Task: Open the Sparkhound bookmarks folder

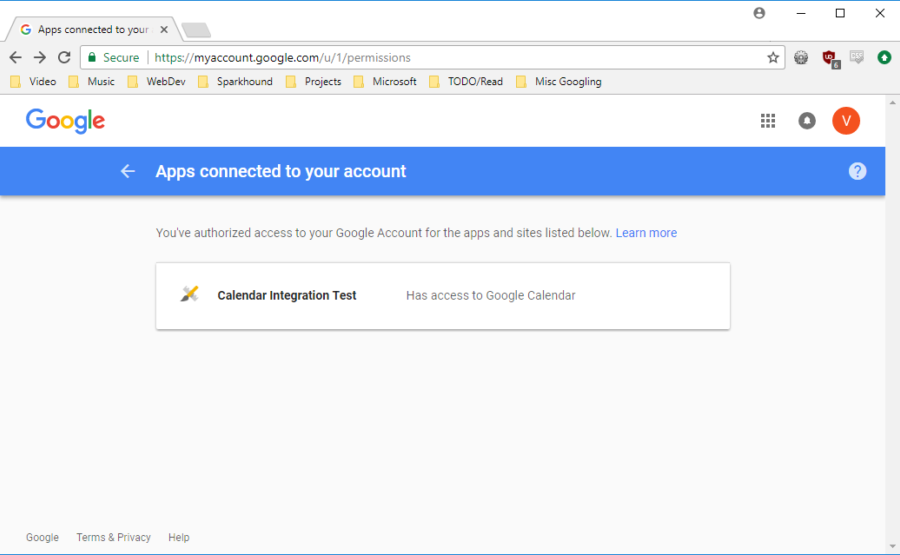Action: point(235,81)
